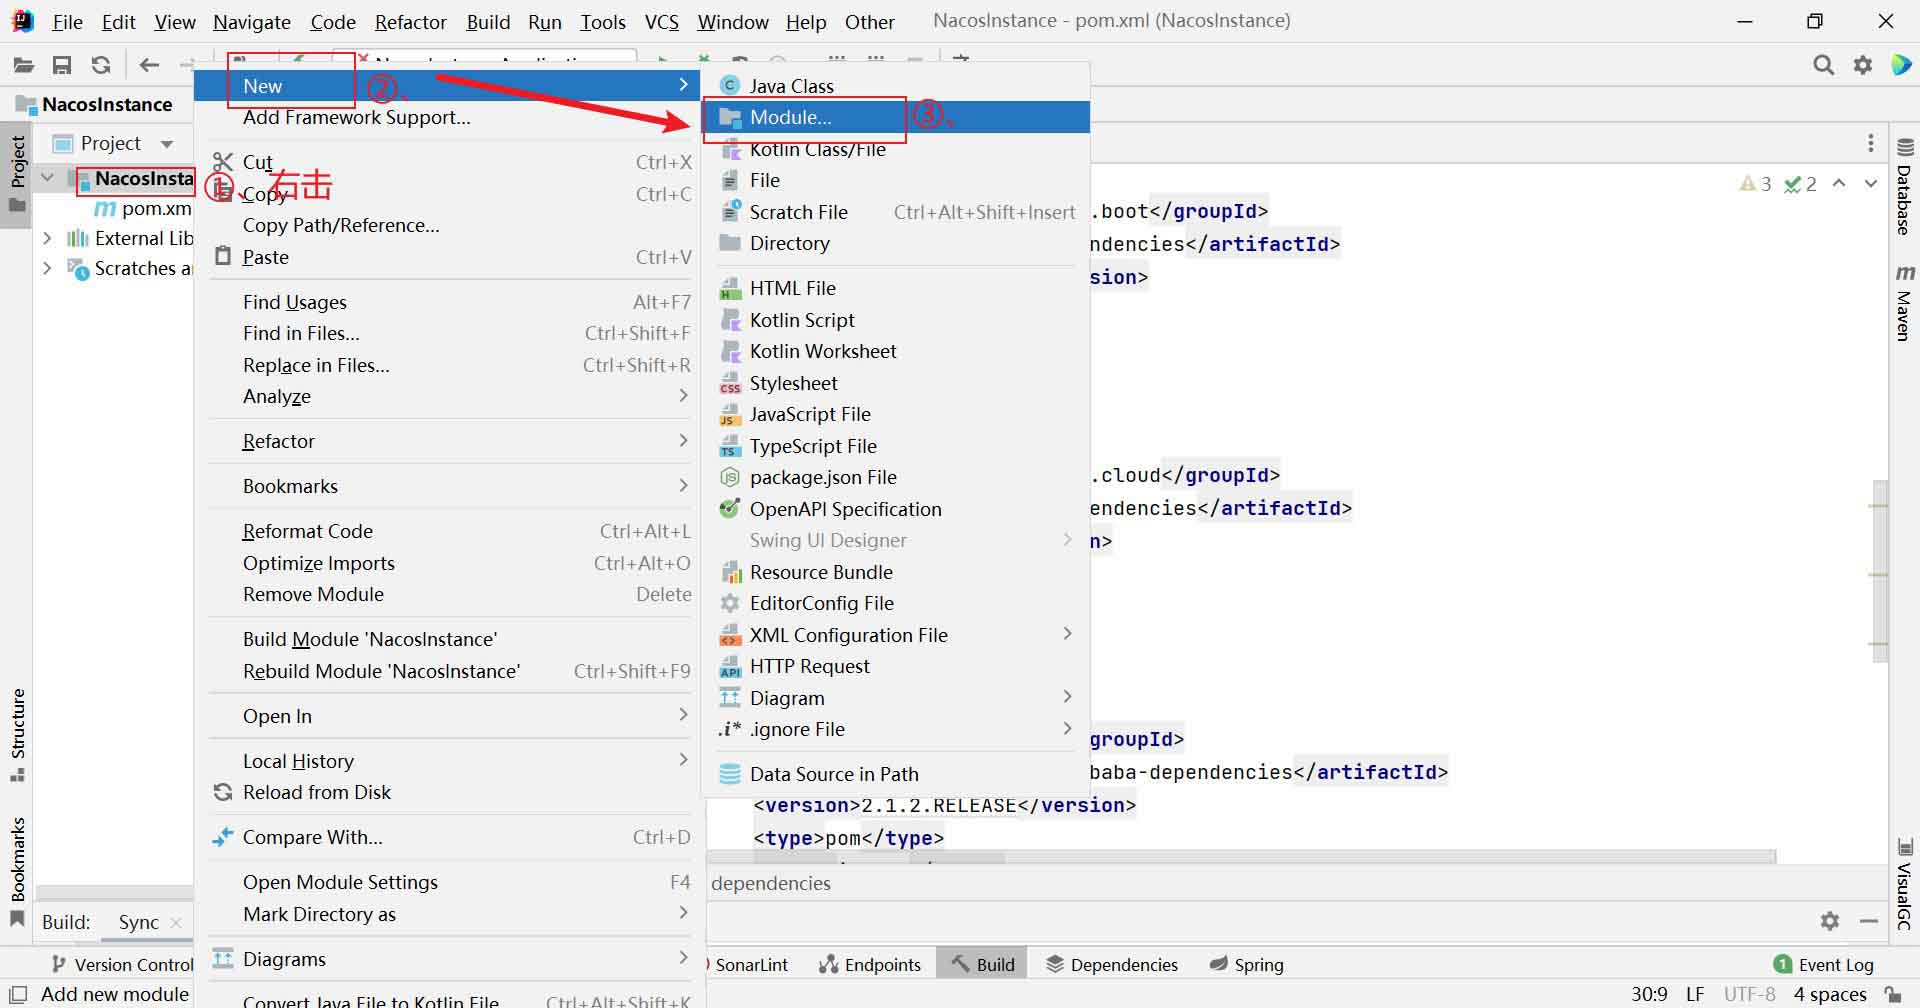The height and width of the screenshot is (1008, 1920).
Task: Click the JetBrains Space logo icon
Action: click(x=1901, y=65)
